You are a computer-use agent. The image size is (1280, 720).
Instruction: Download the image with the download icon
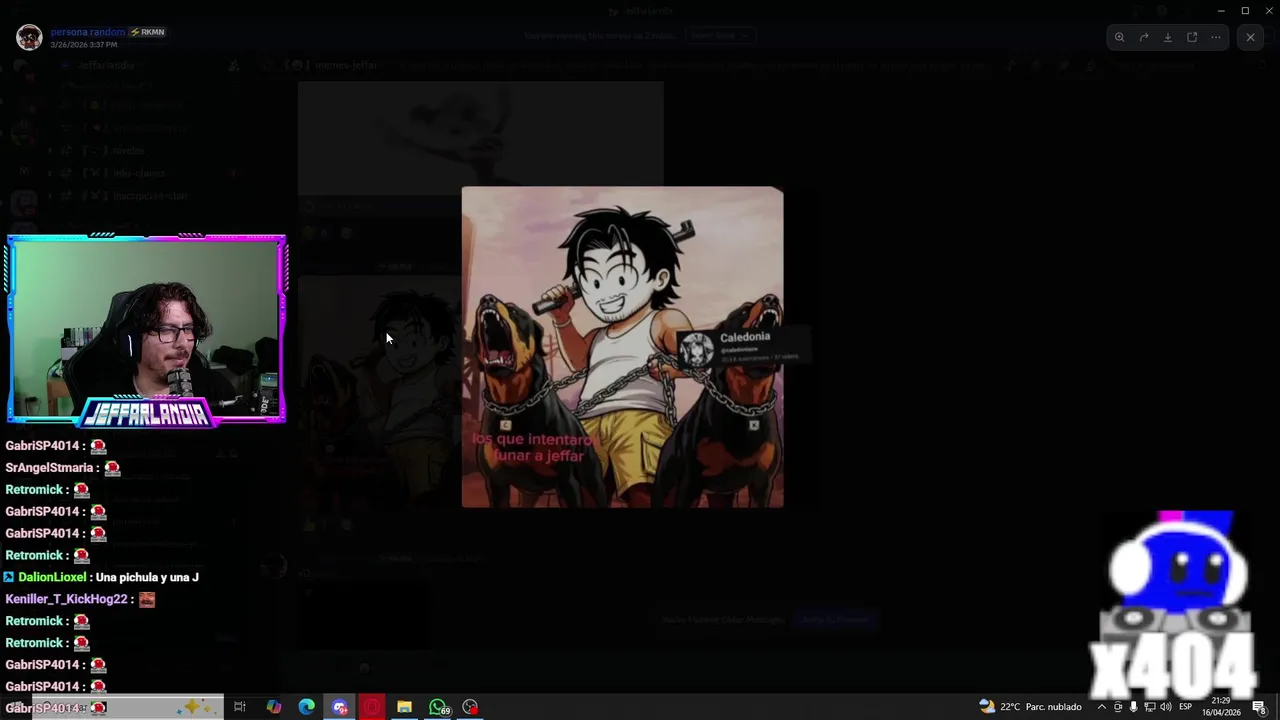1168,37
